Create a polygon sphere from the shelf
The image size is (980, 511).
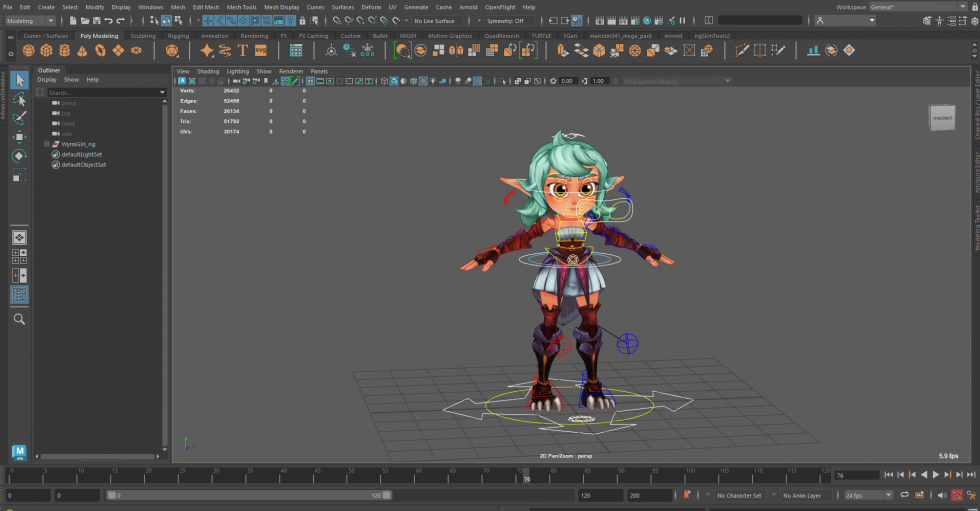click(x=29, y=50)
